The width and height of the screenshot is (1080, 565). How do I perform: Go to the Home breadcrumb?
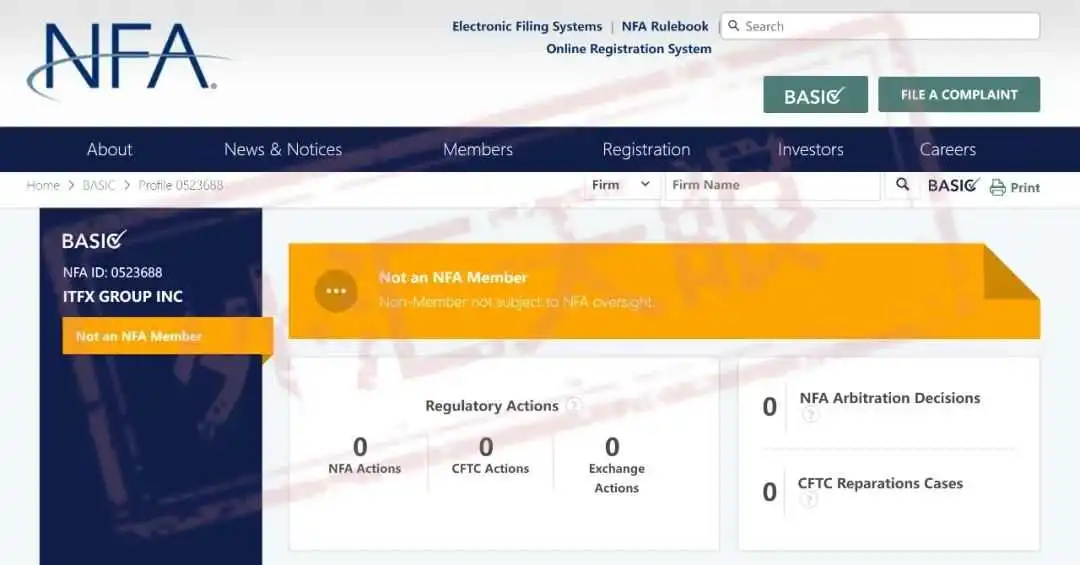(x=43, y=185)
